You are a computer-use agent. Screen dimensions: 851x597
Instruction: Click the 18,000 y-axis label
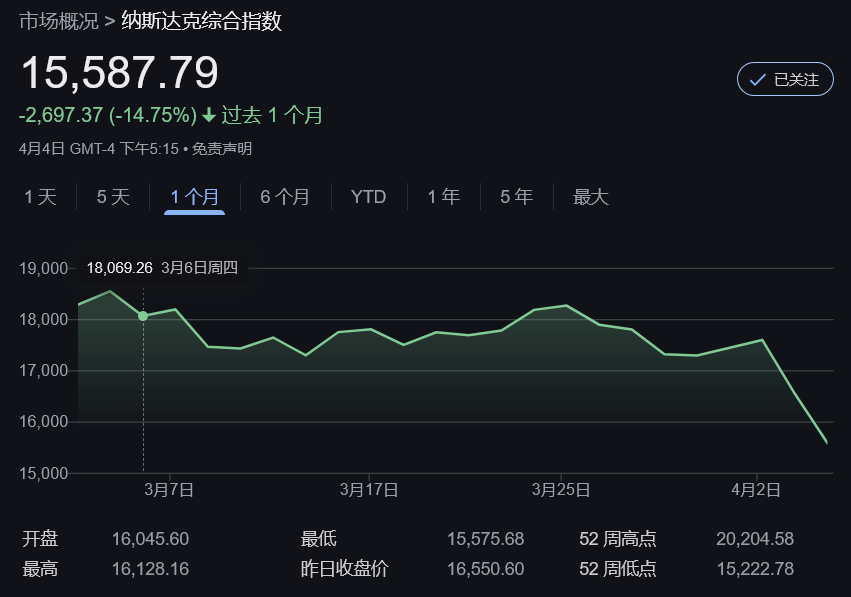coord(43,319)
